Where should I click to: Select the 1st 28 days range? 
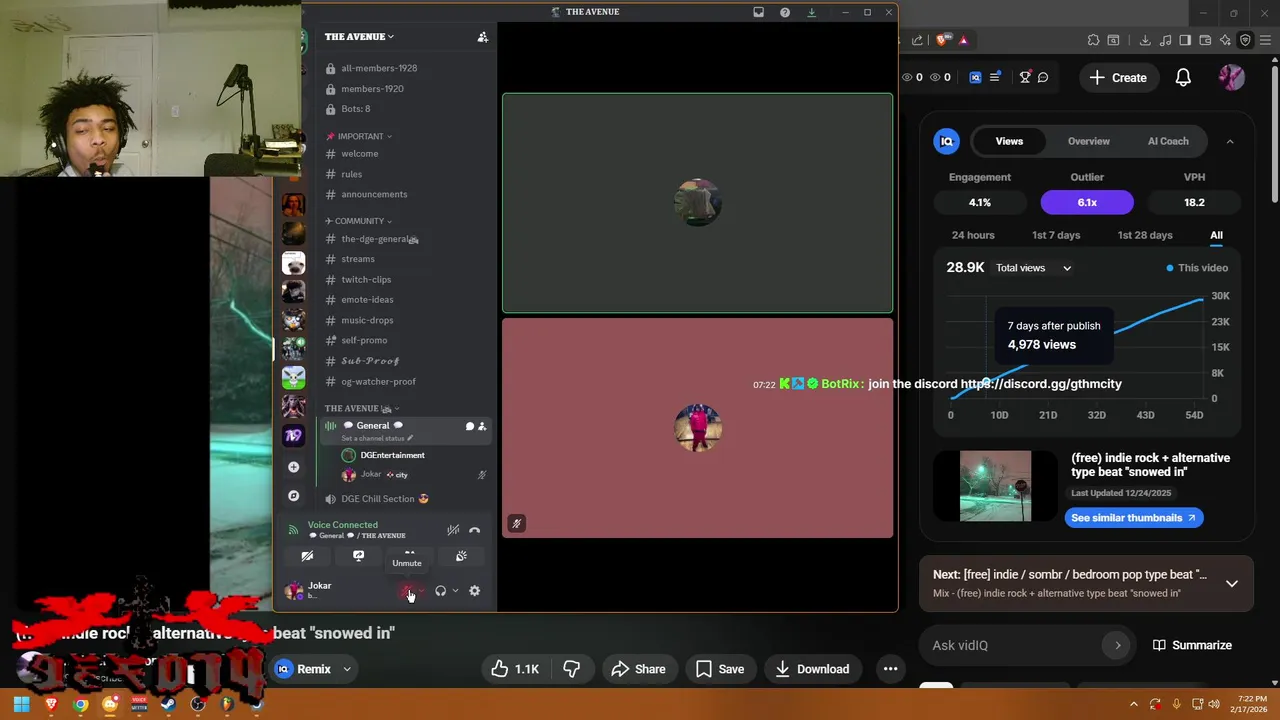pos(1145,235)
